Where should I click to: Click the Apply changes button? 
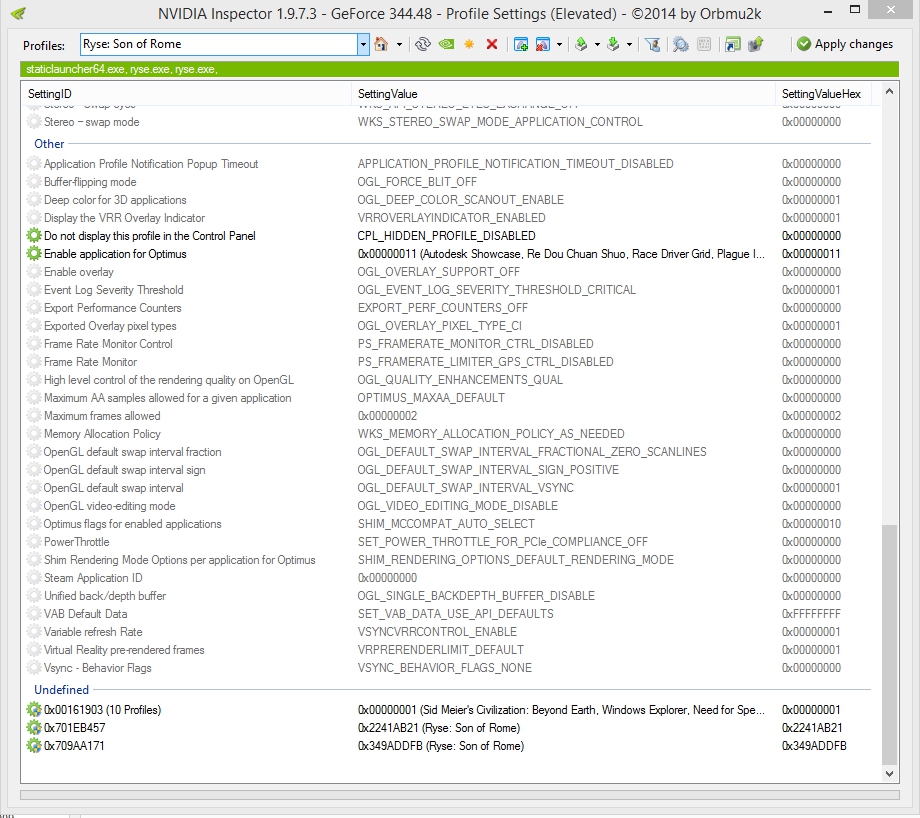[845, 44]
